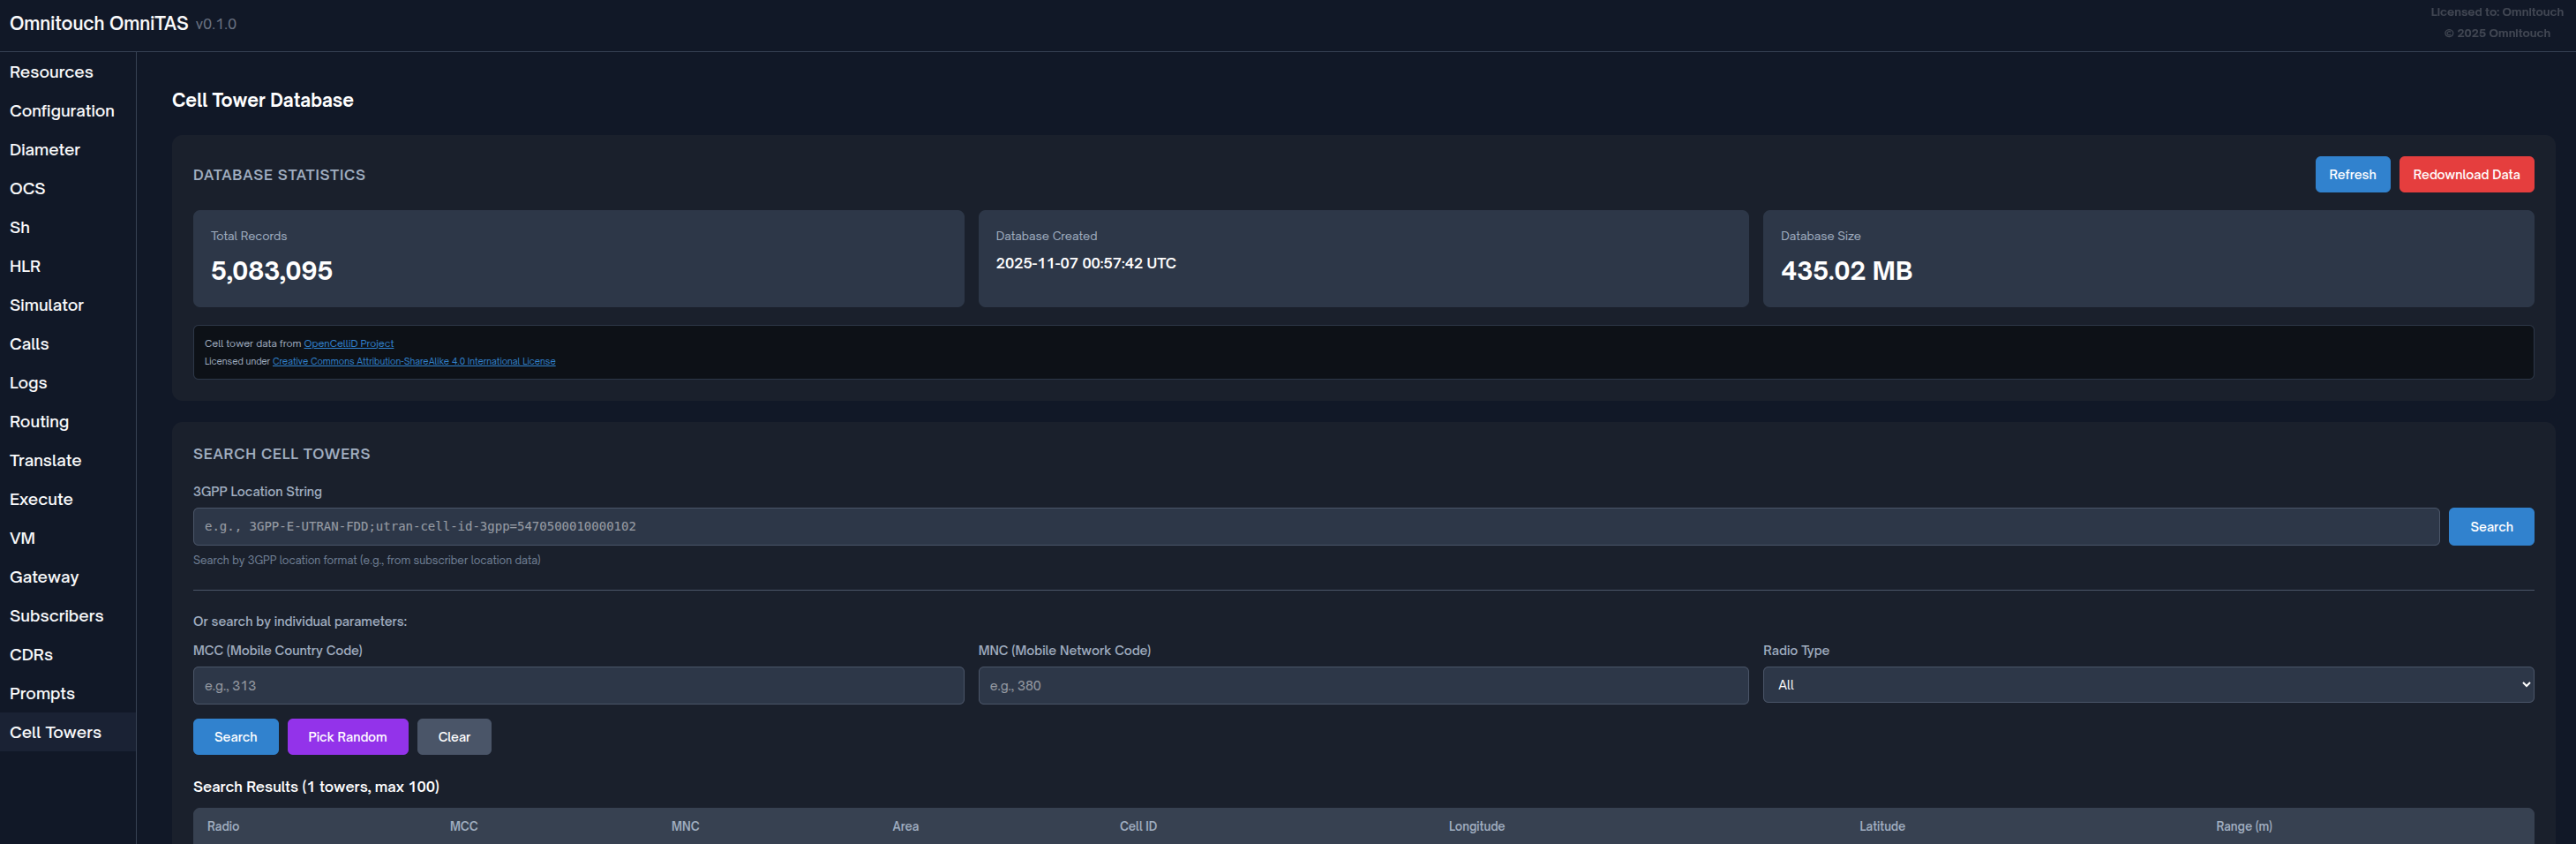2576x844 pixels.
Task: Open Resources in the sidebar
Action: coord(51,72)
